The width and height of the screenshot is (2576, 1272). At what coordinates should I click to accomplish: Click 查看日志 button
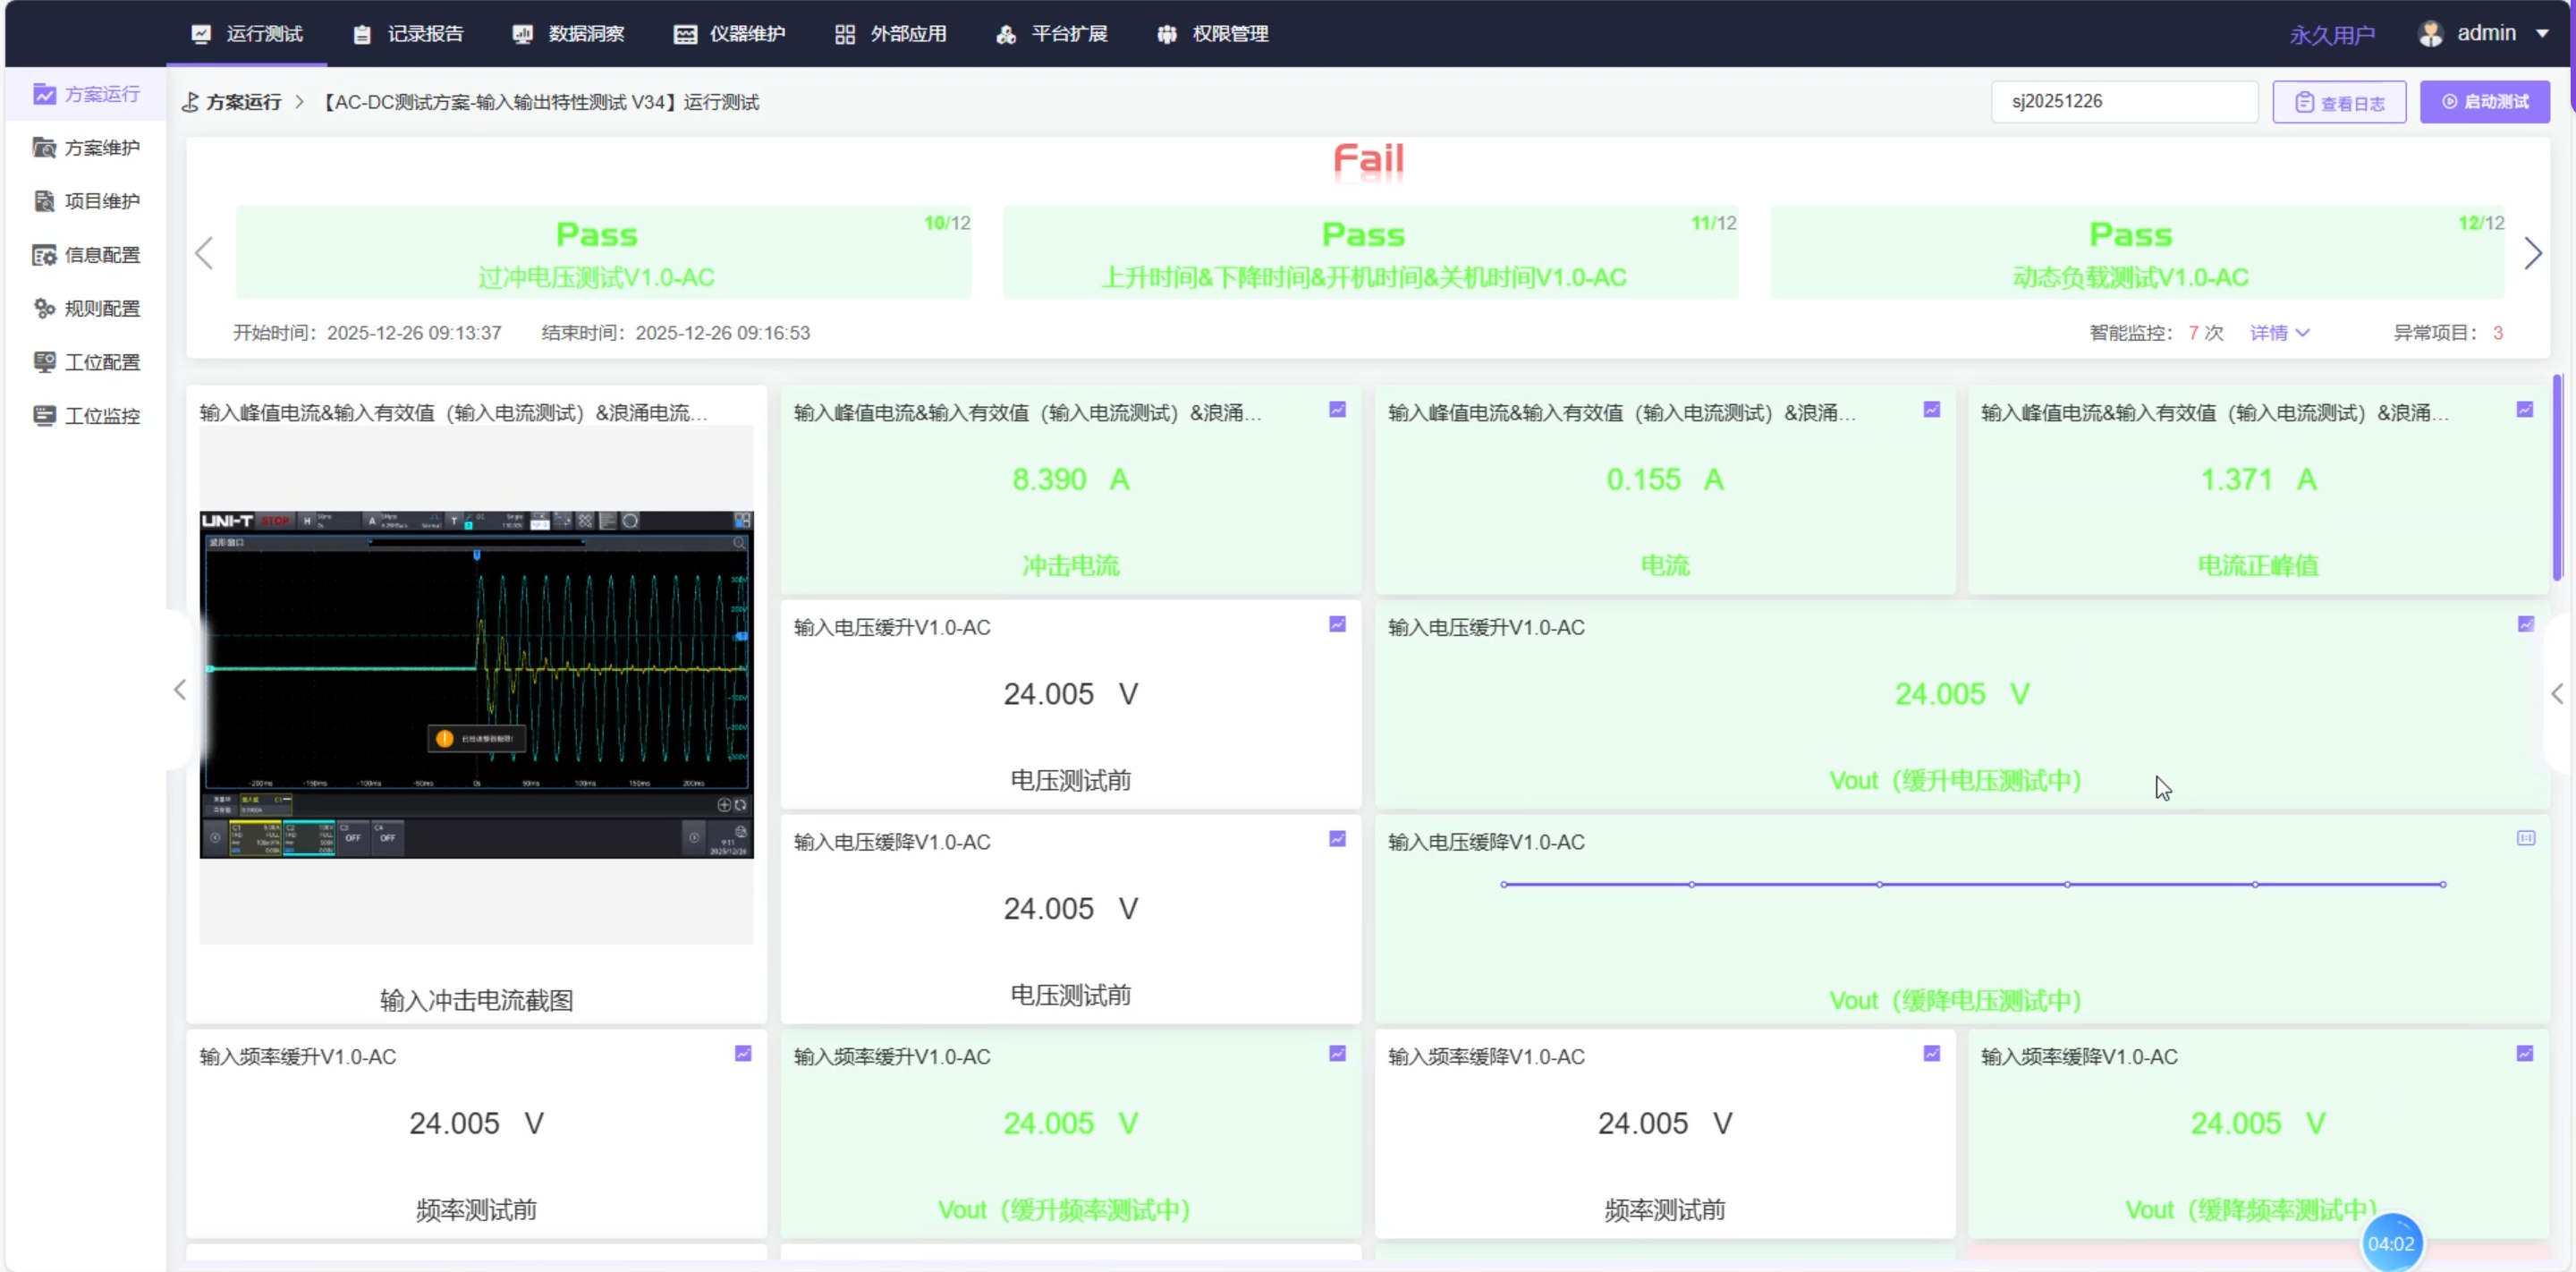click(x=2339, y=102)
